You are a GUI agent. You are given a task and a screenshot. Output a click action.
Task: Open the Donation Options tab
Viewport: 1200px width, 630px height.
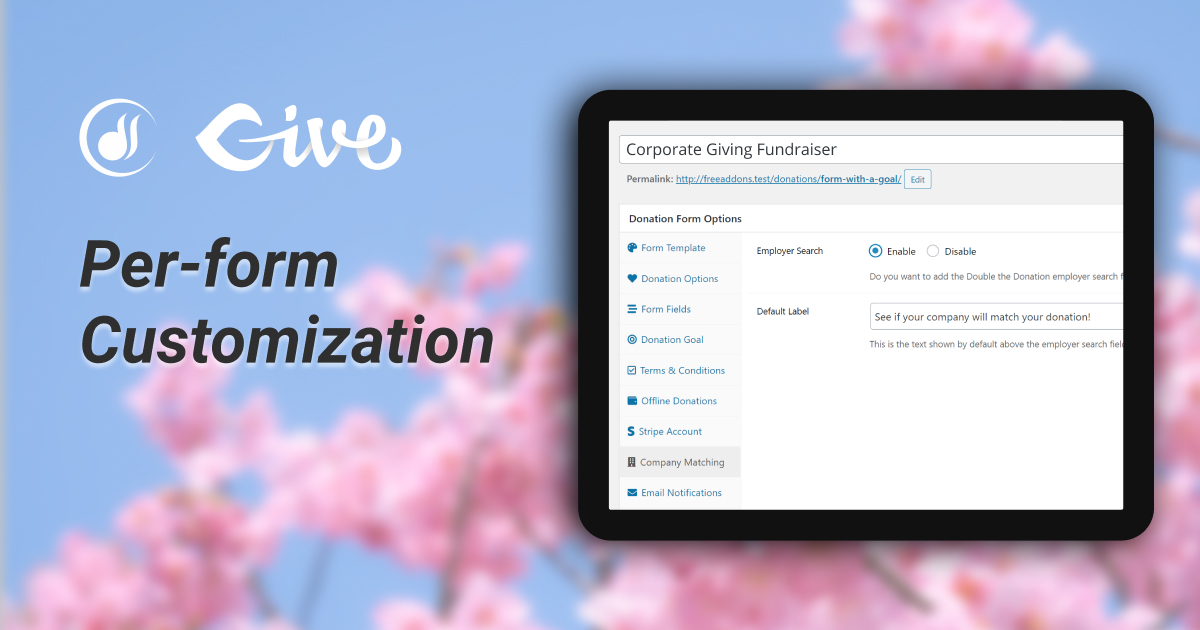point(681,279)
